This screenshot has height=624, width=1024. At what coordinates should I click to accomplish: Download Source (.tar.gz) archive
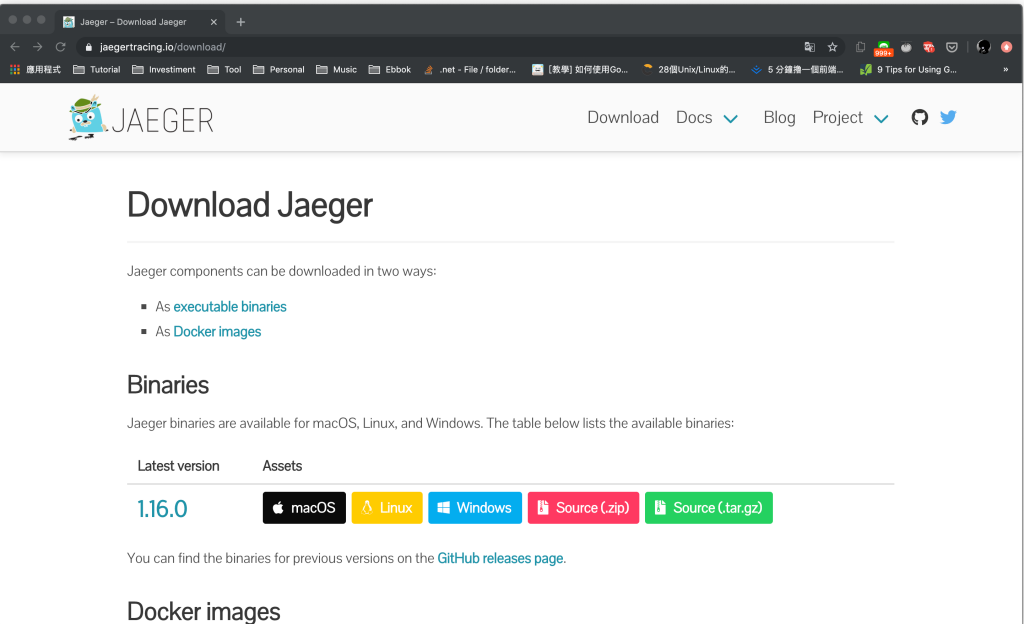pyautogui.click(x=709, y=508)
